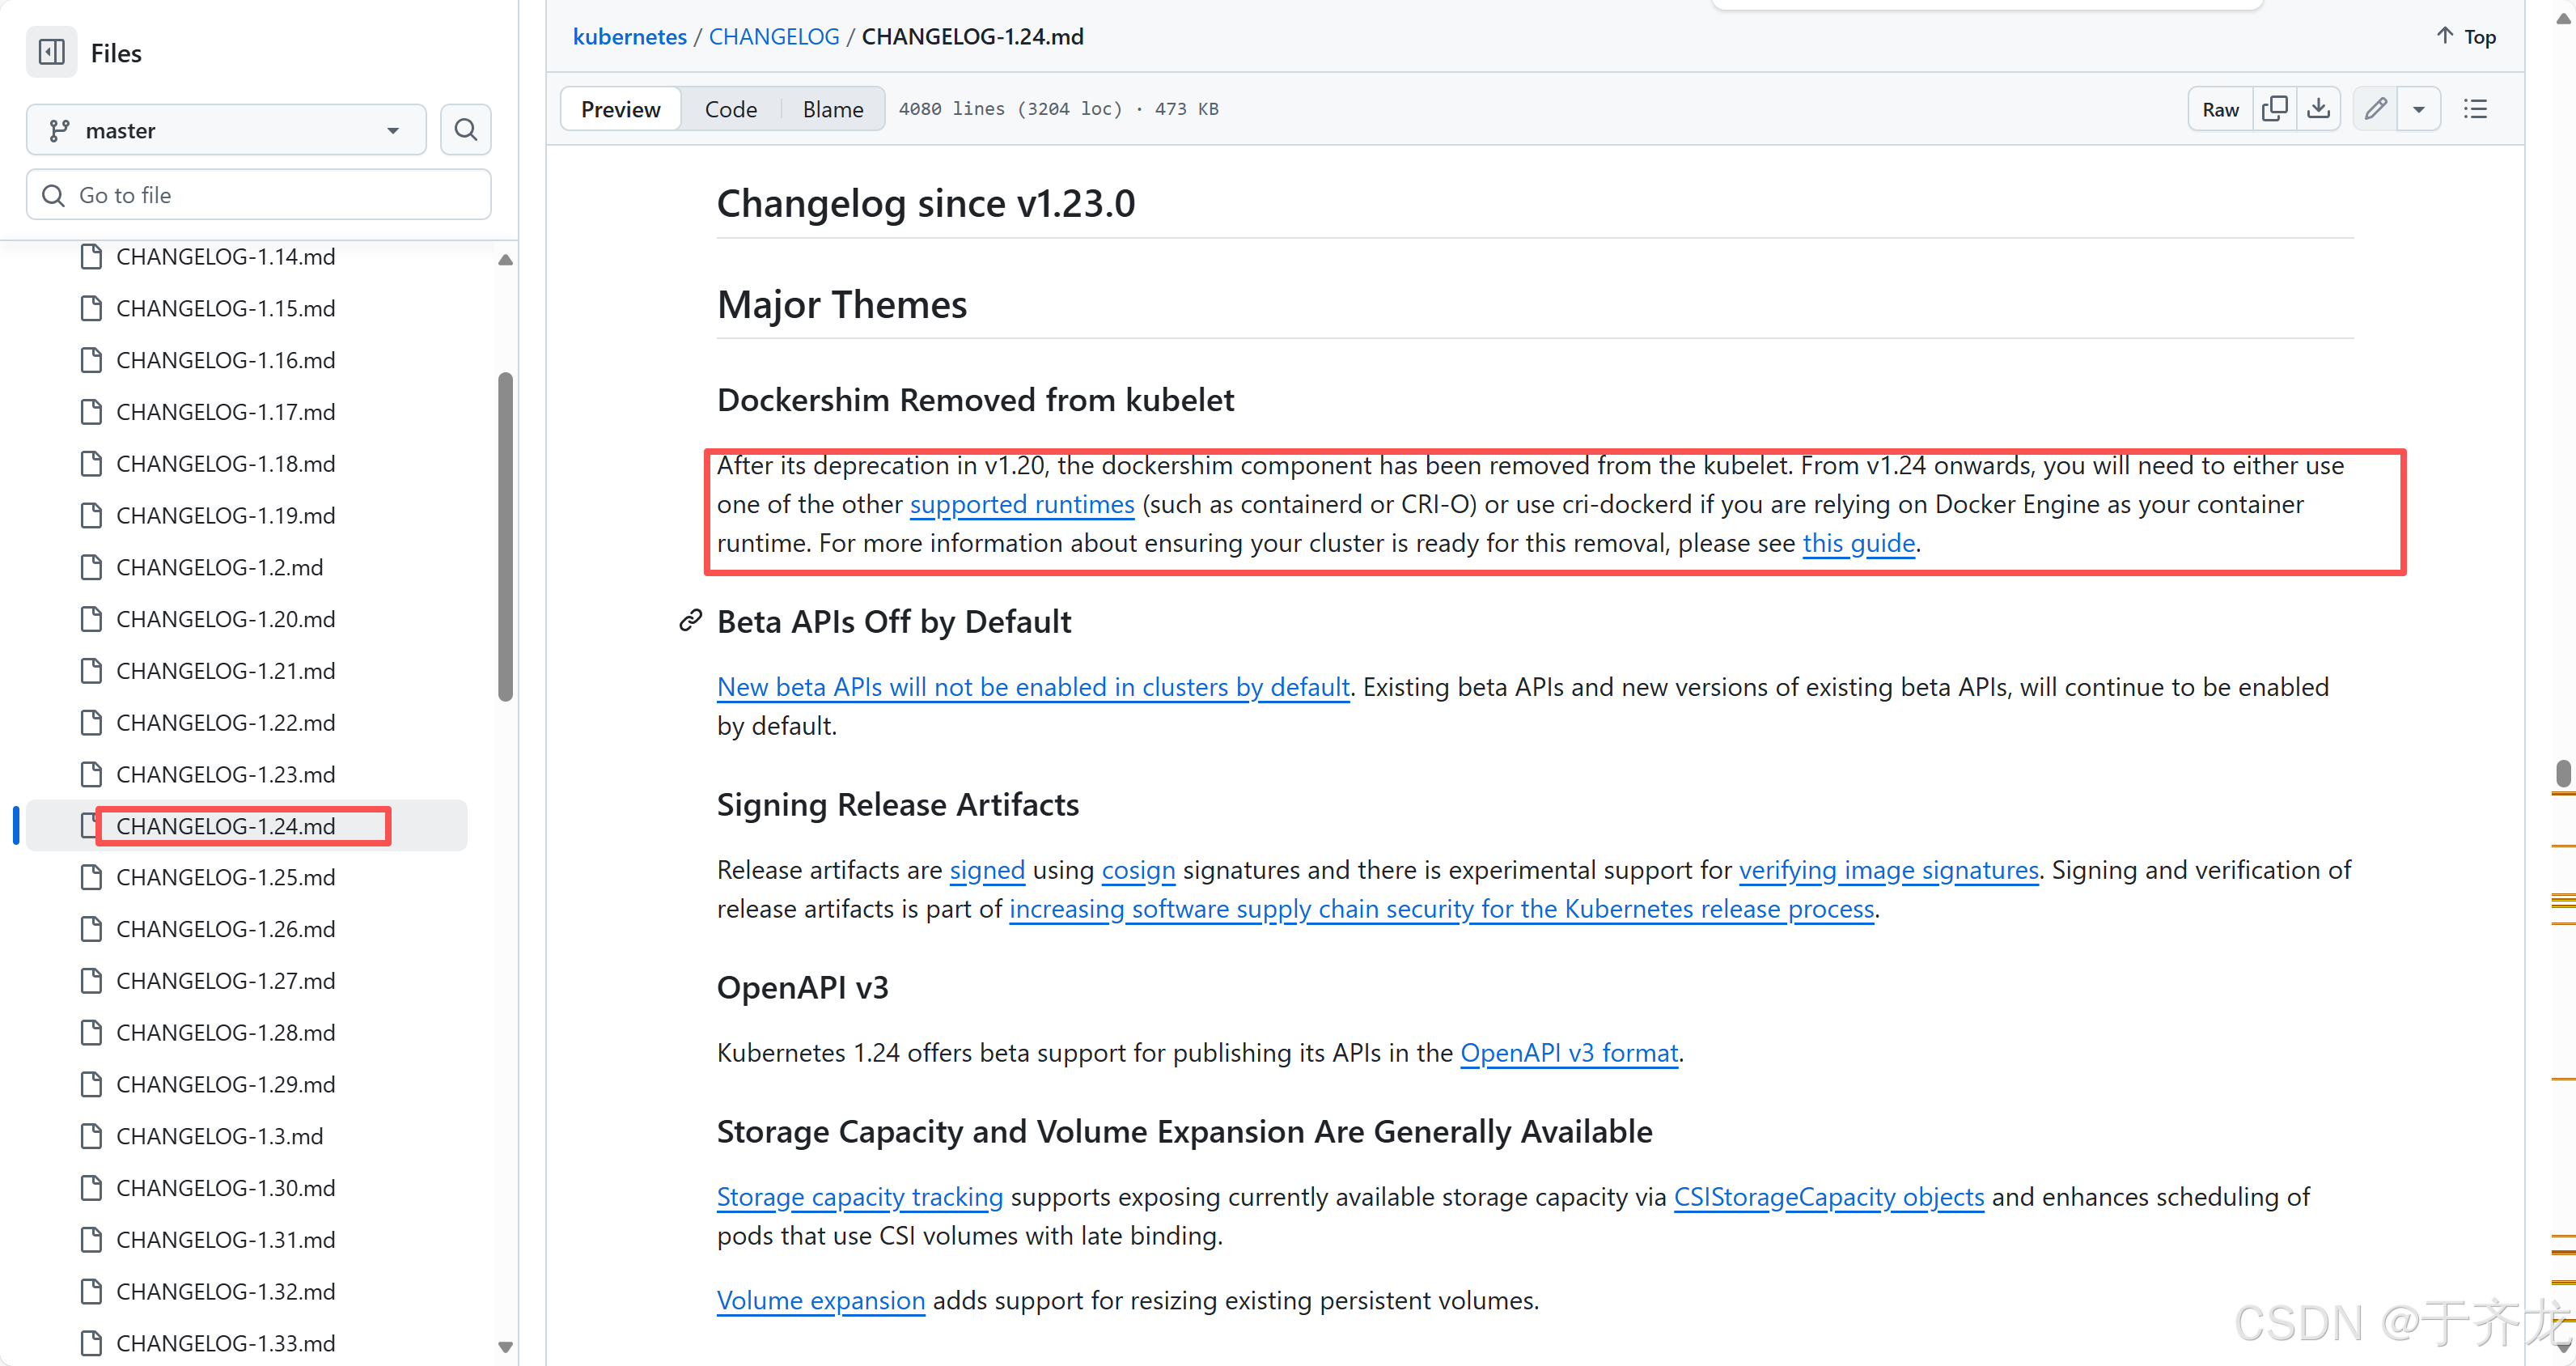Screen dimensions: 2576x1366
Task: Open OpenAPI v3 format link
Action: [1569, 1053]
